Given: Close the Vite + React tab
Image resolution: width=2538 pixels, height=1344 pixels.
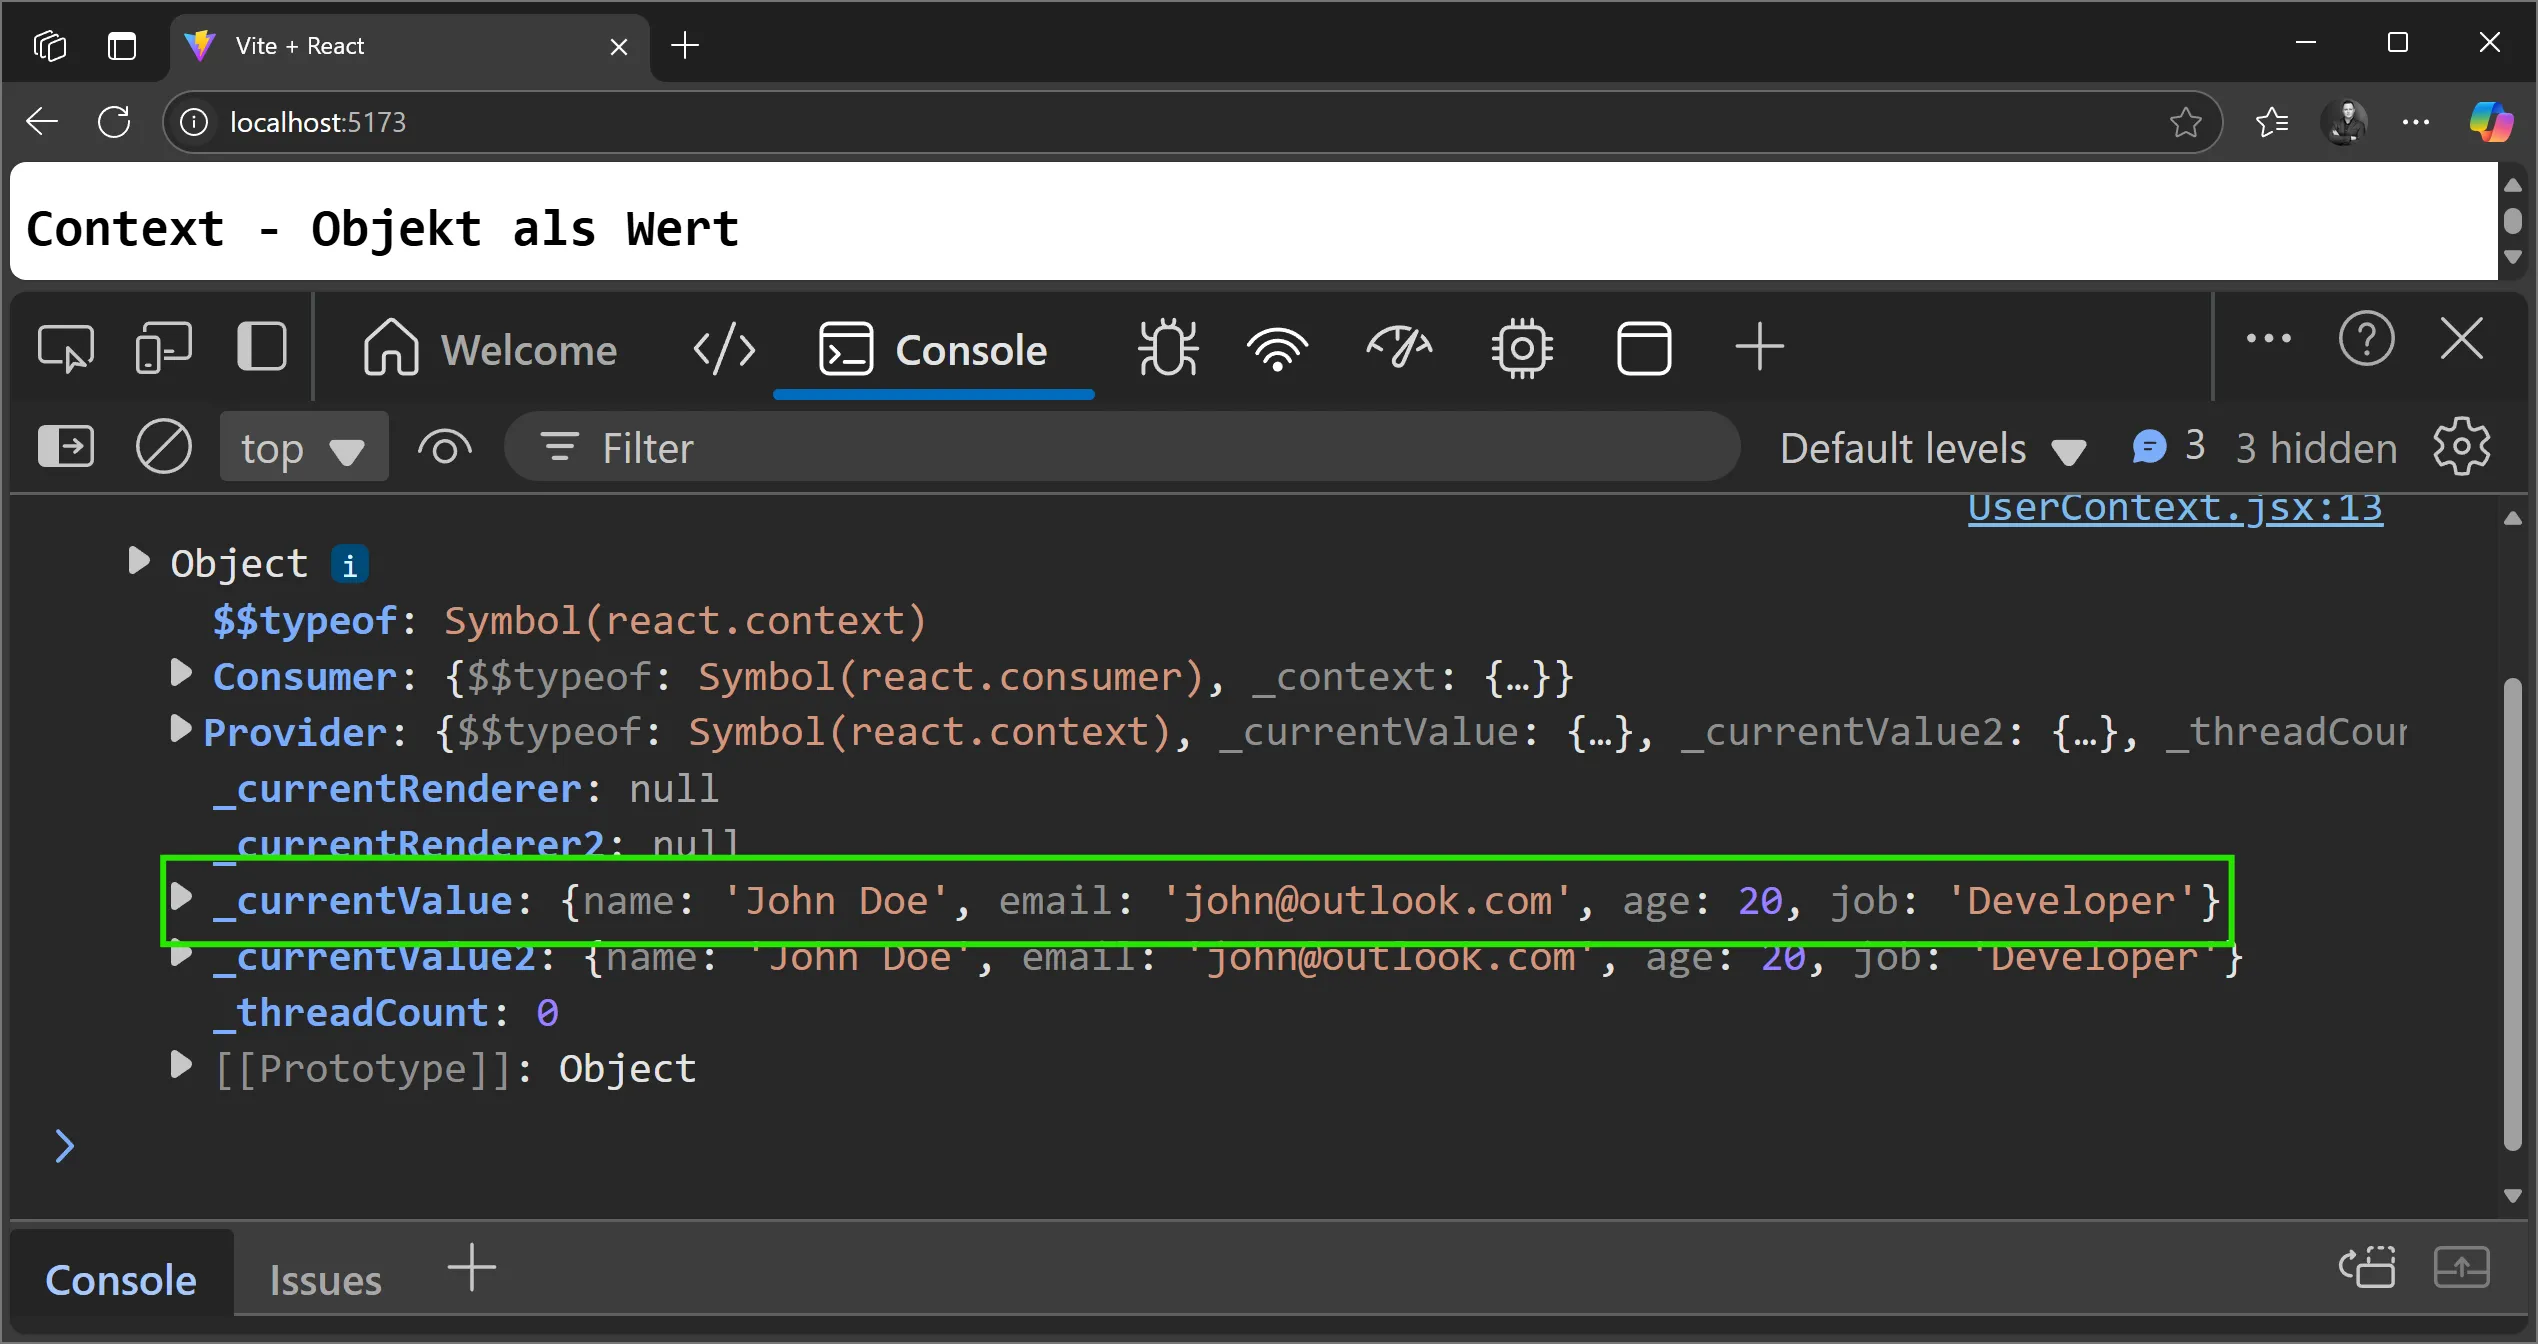Looking at the screenshot, I should [619, 46].
